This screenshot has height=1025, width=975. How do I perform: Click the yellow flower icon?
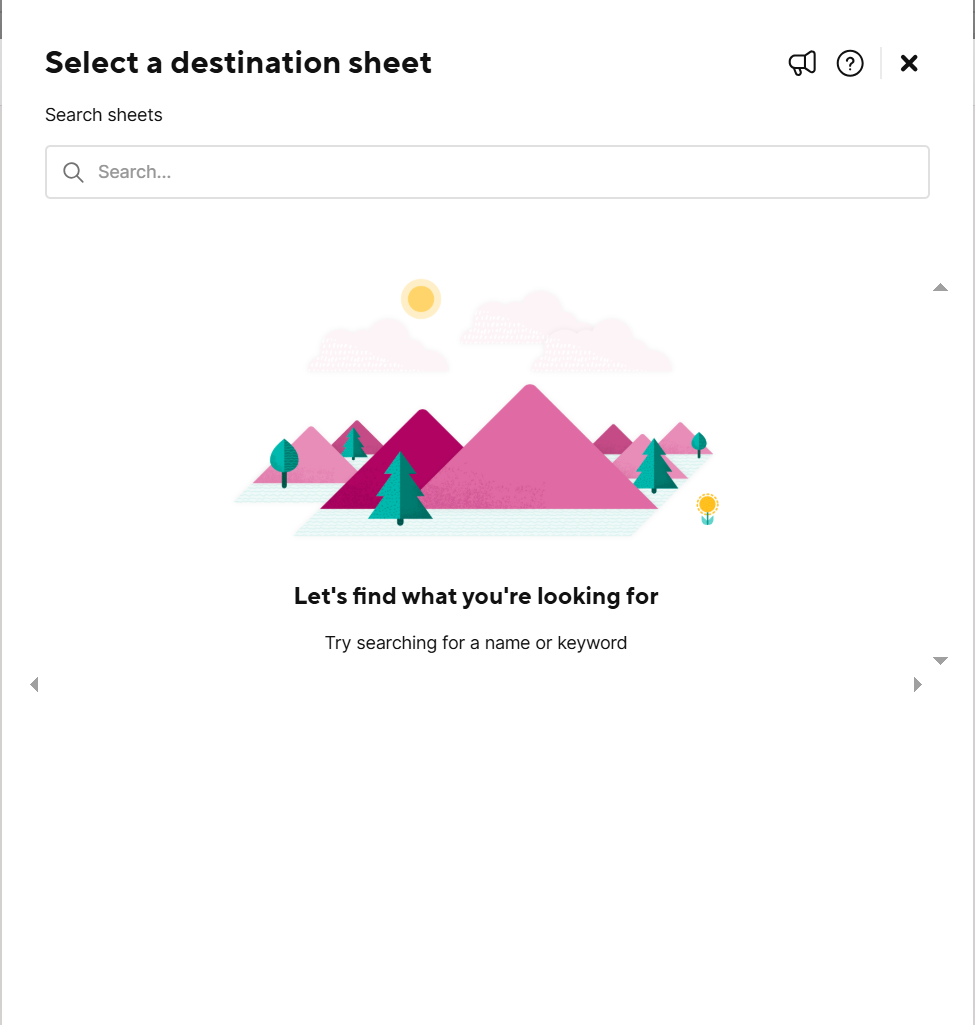click(x=707, y=509)
